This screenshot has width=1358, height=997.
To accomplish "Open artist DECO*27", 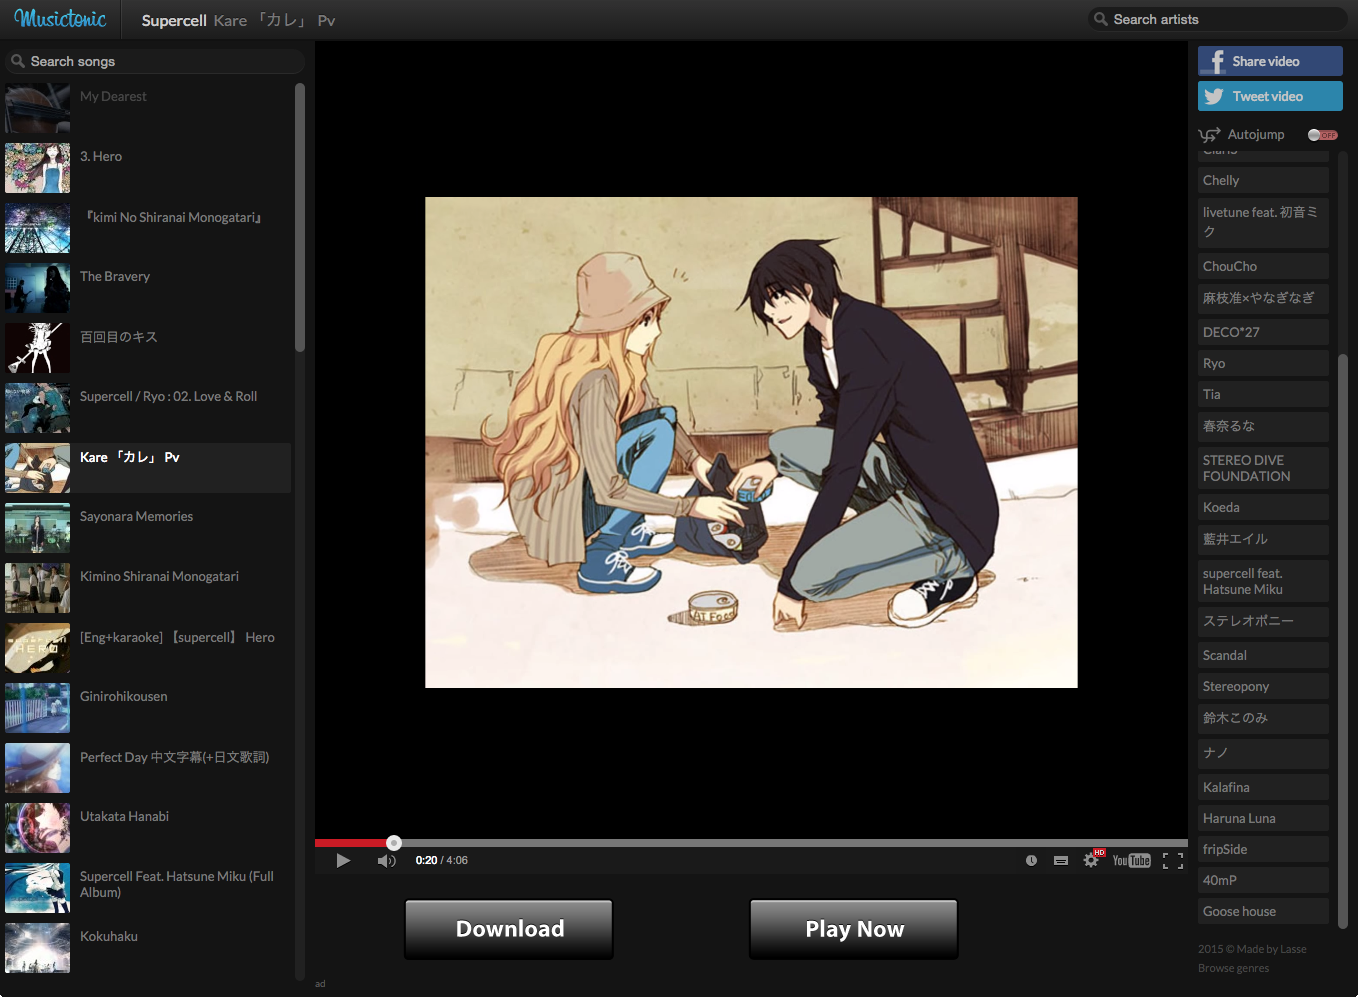I will click(1263, 332).
